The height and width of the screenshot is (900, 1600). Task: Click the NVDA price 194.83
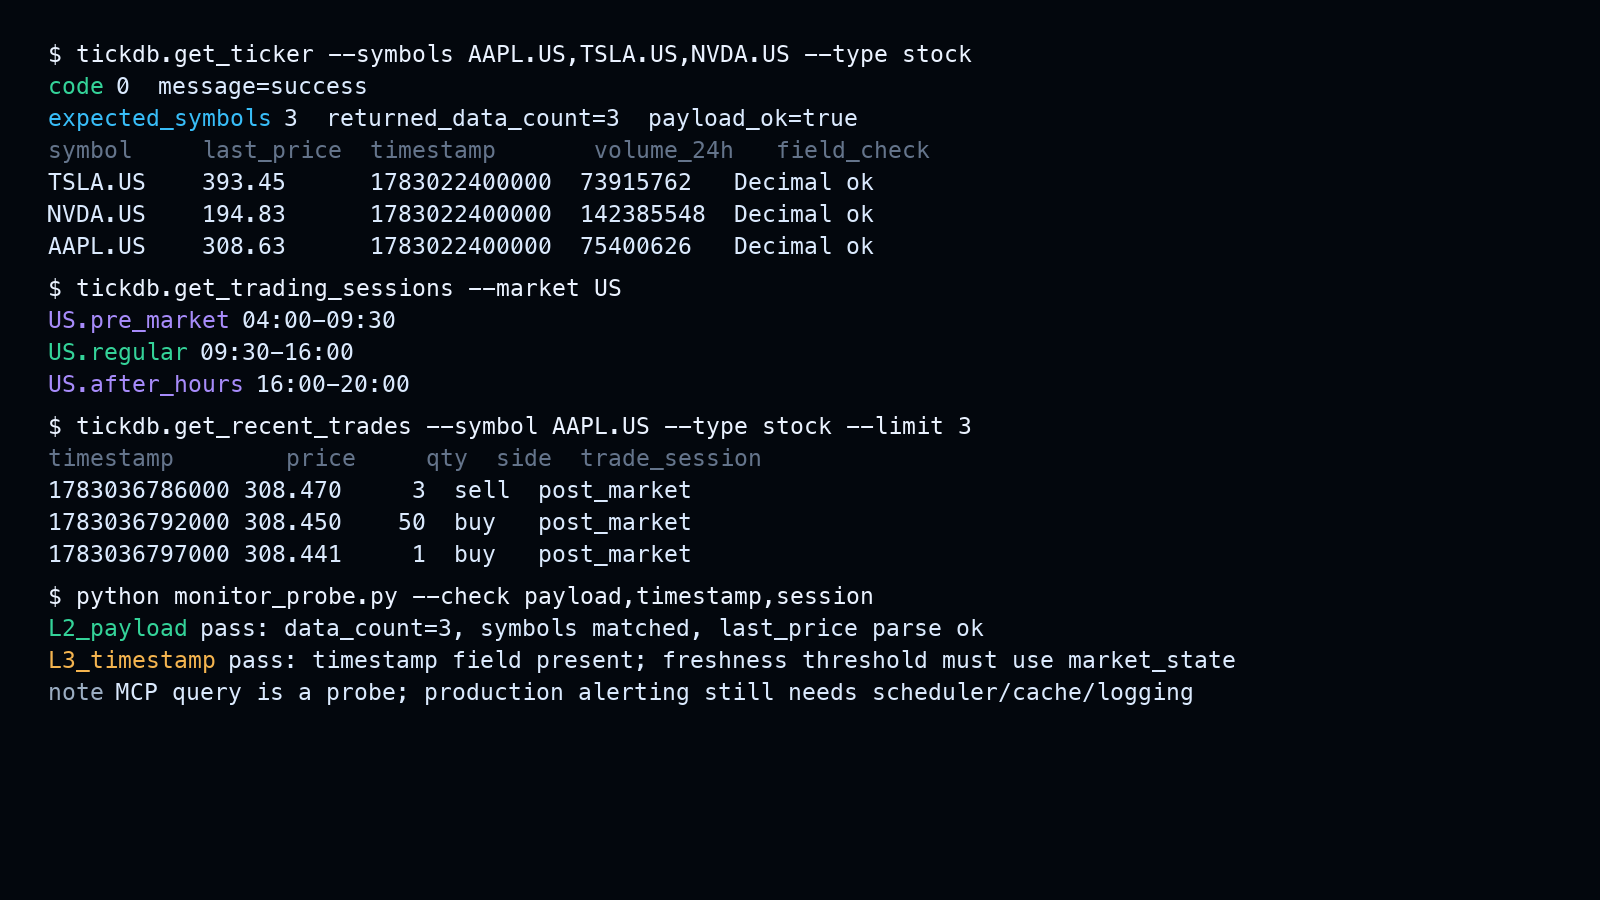click(x=244, y=215)
